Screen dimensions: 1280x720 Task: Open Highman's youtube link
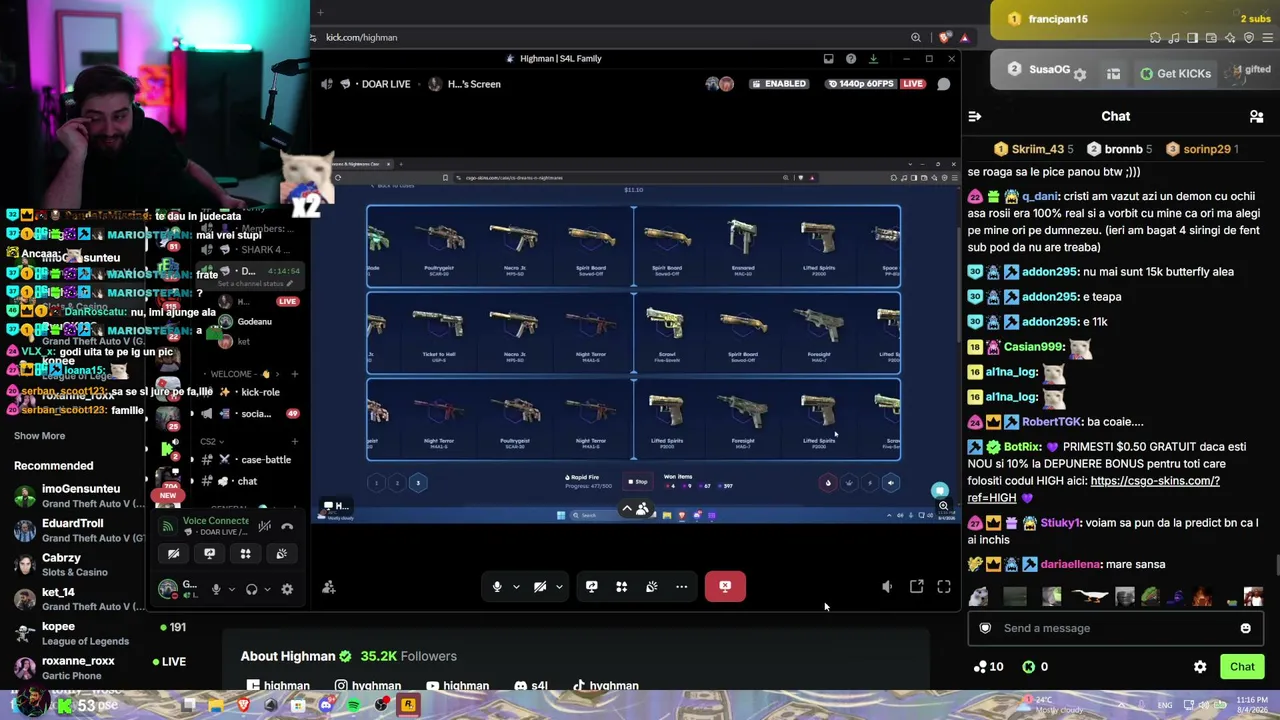[x=457, y=686]
